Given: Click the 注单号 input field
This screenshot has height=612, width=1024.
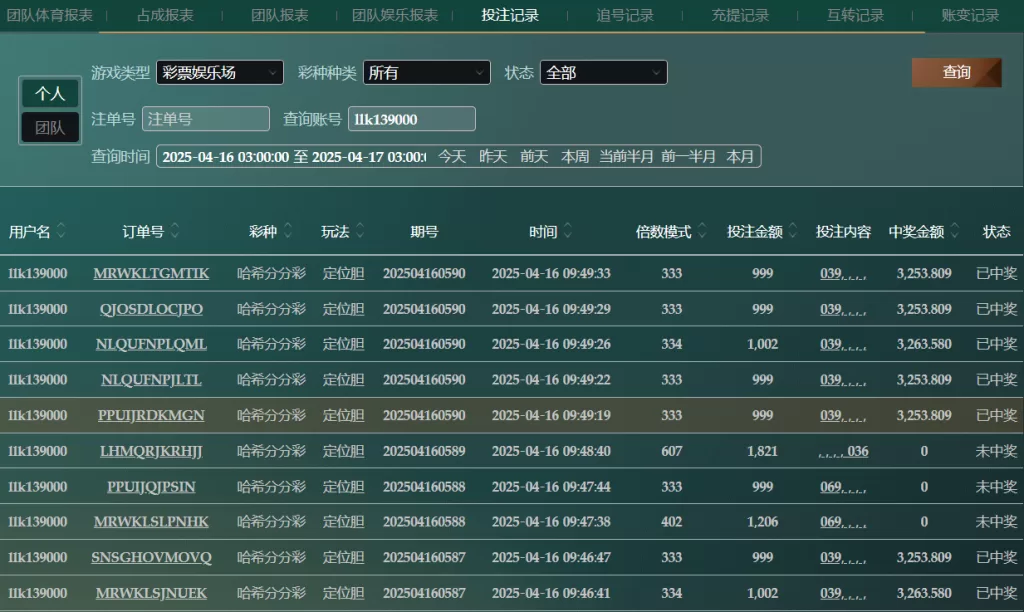Looking at the screenshot, I should click(x=206, y=119).
